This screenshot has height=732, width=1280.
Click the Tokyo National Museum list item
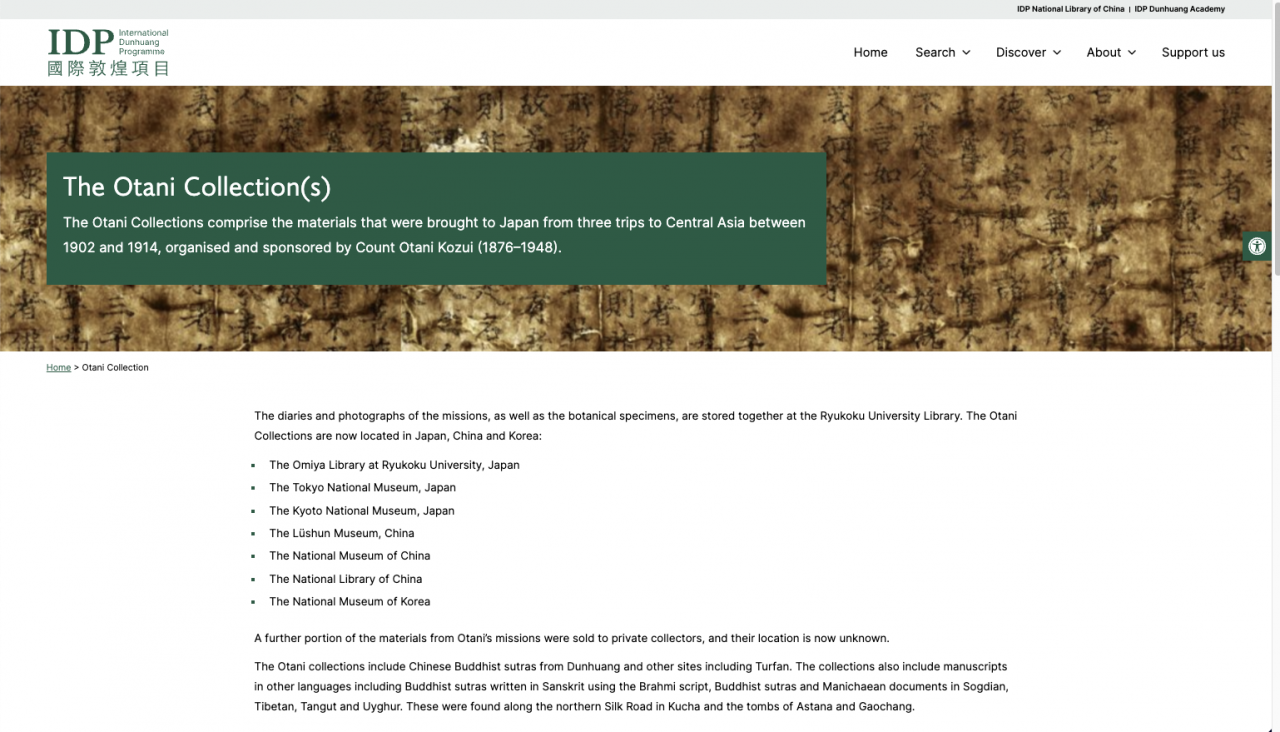click(362, 488)
